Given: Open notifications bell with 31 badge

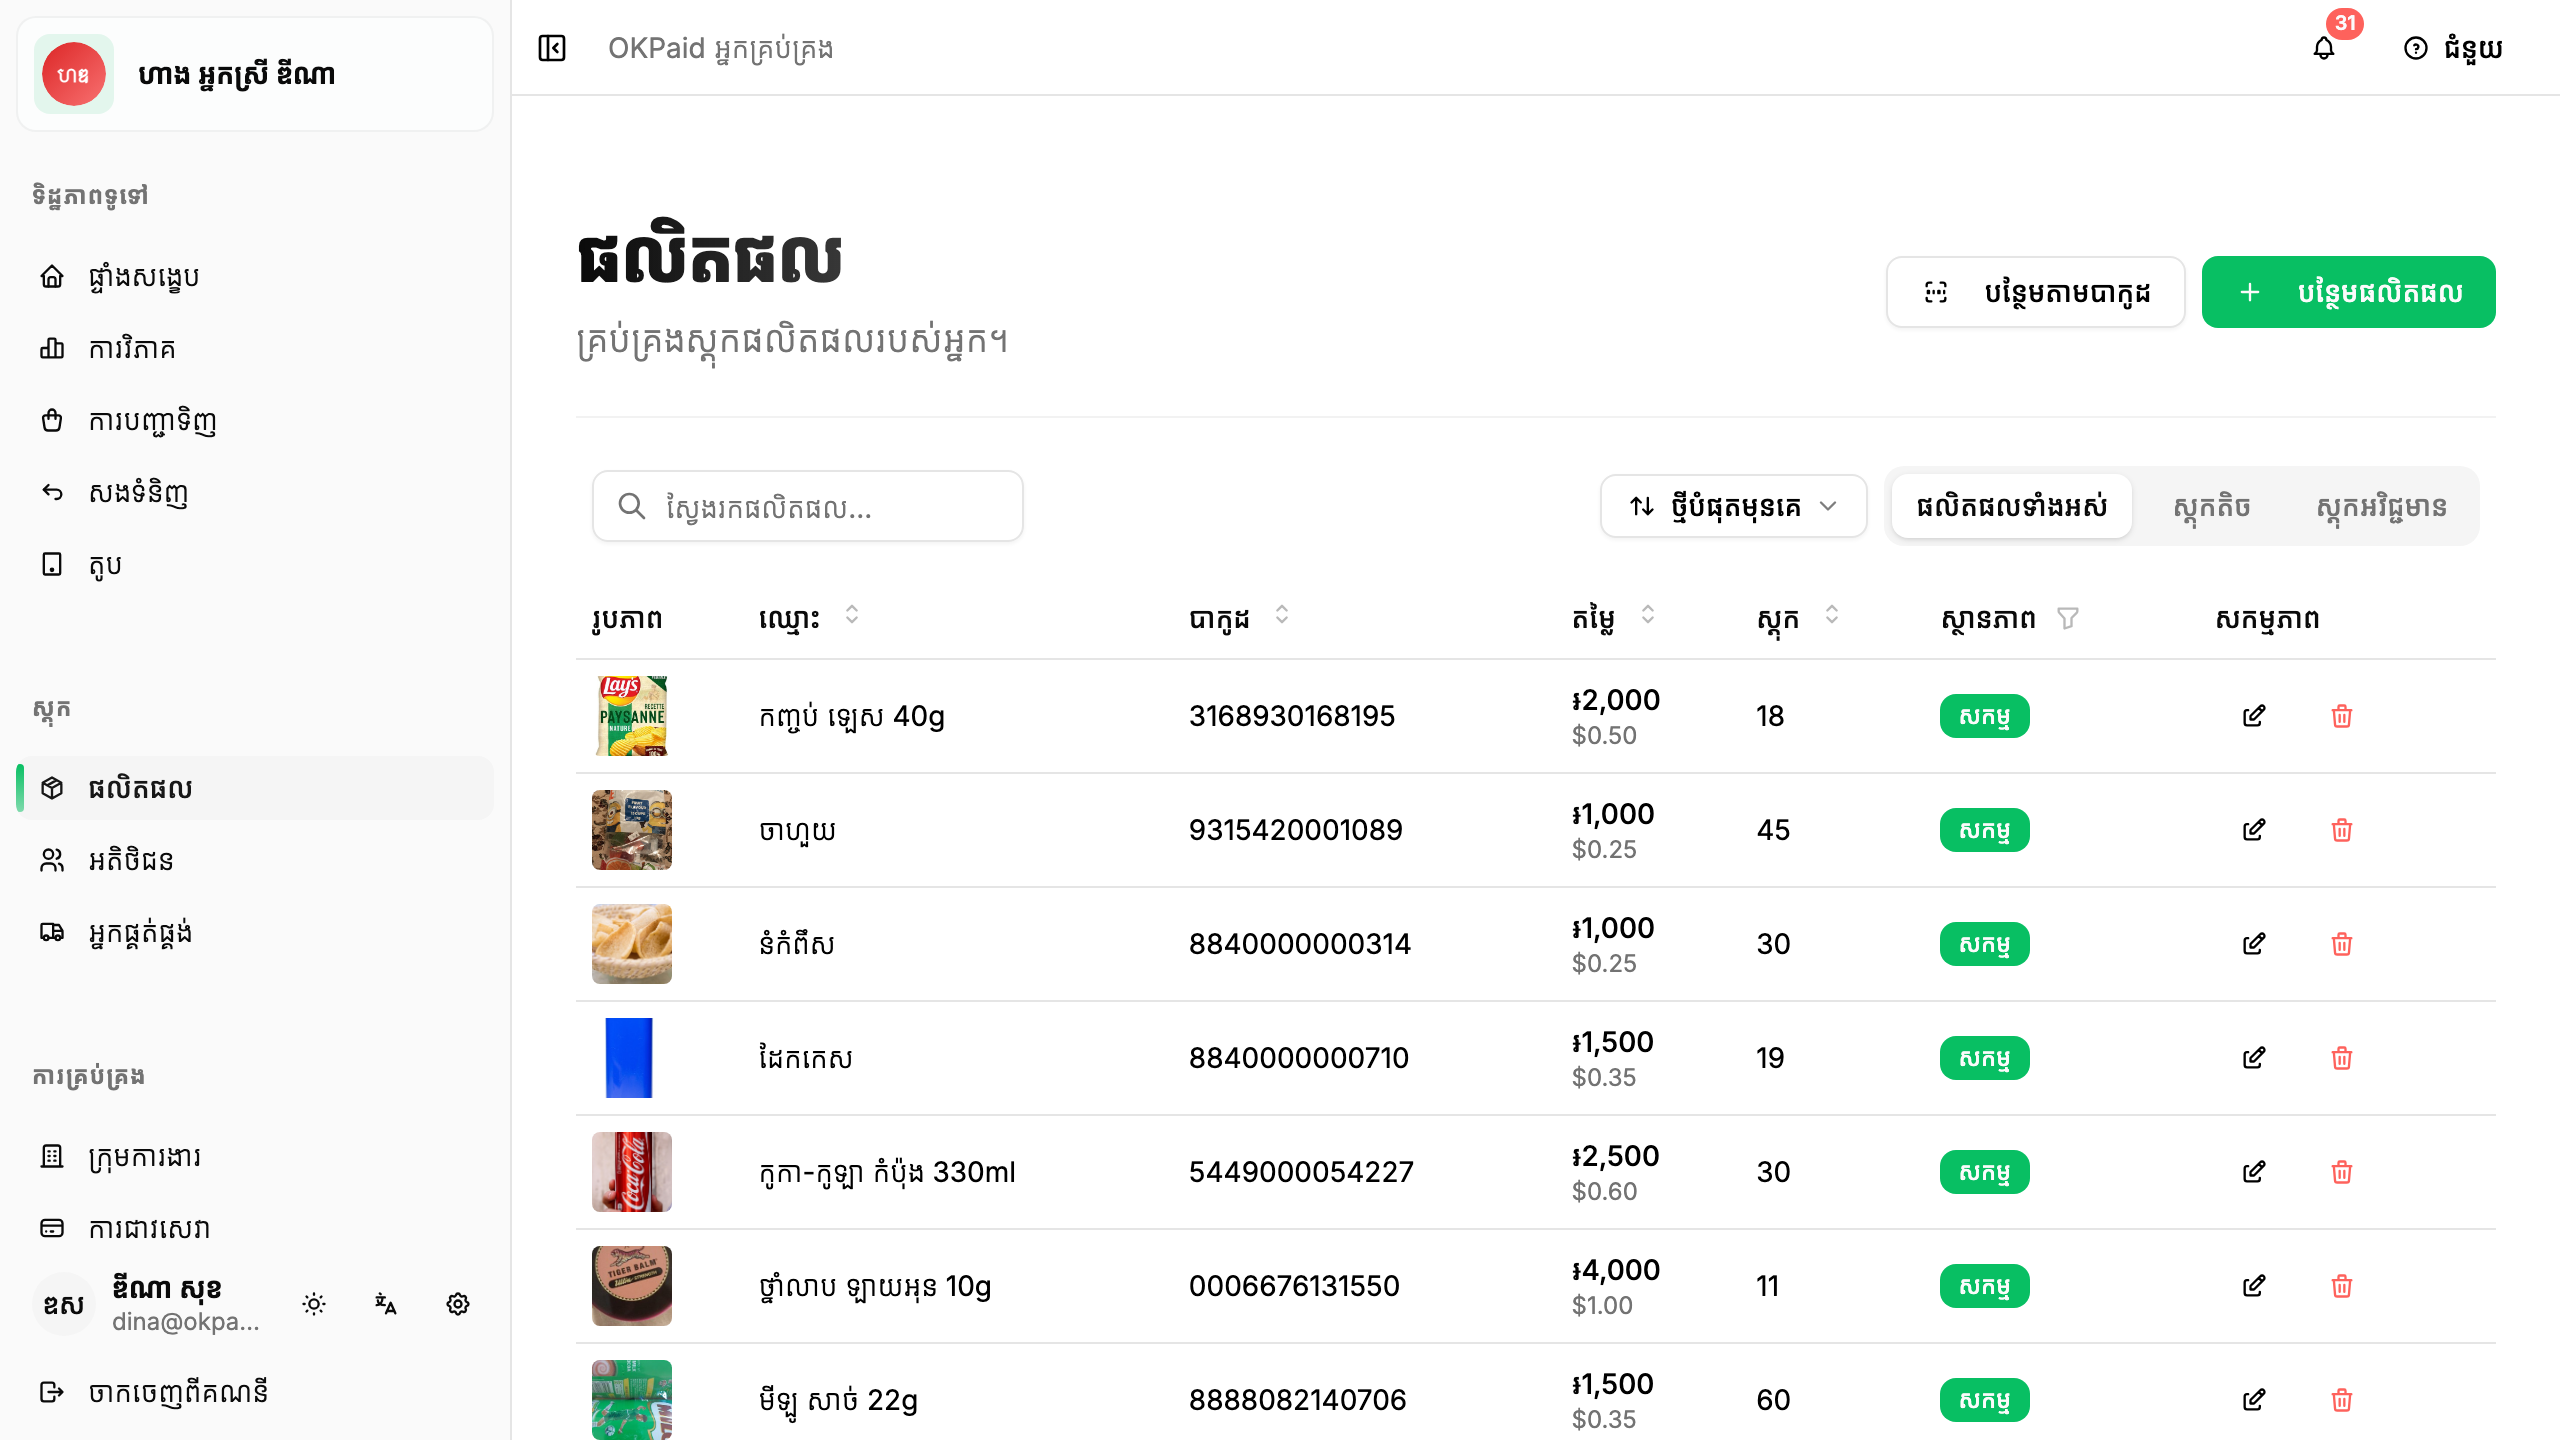Looking at the screenshot, I should 2324,48.
